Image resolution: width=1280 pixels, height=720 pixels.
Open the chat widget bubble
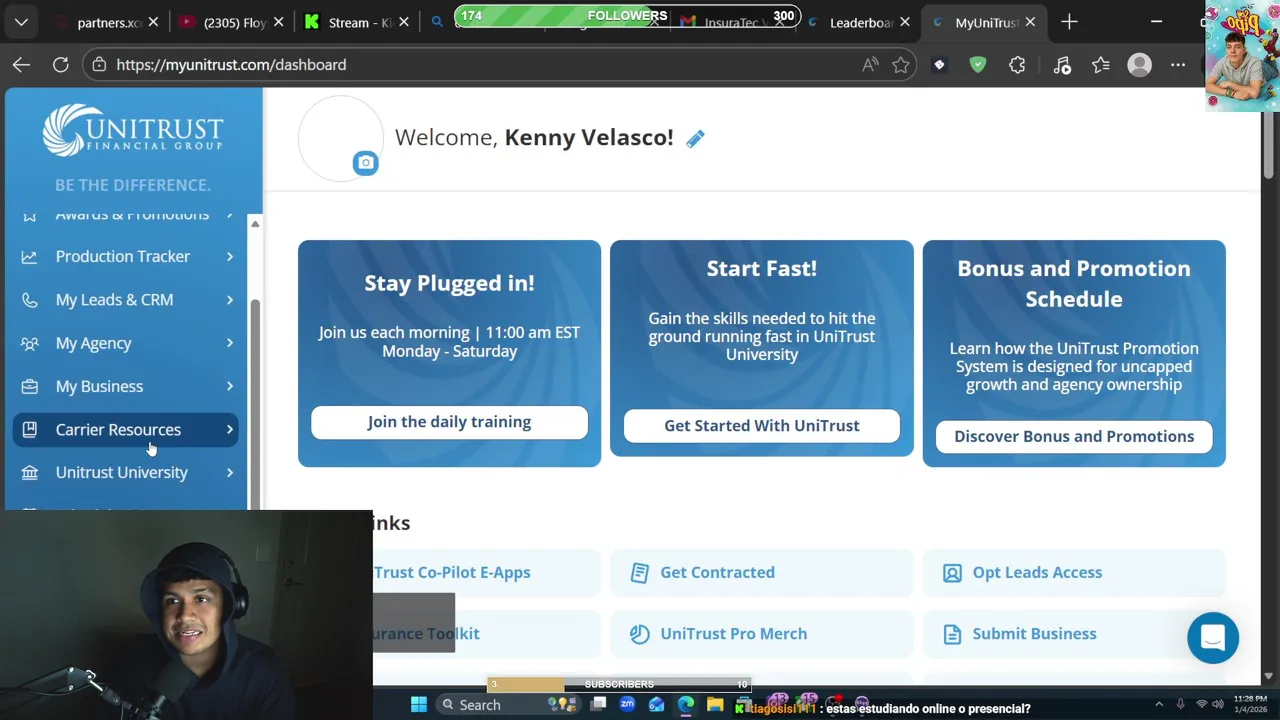[x=1213, y=638]
